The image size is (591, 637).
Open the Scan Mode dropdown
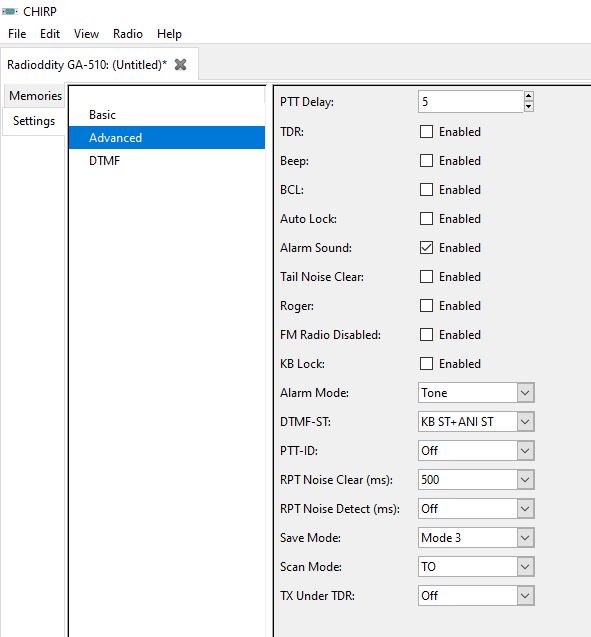[x=476, y=567]
